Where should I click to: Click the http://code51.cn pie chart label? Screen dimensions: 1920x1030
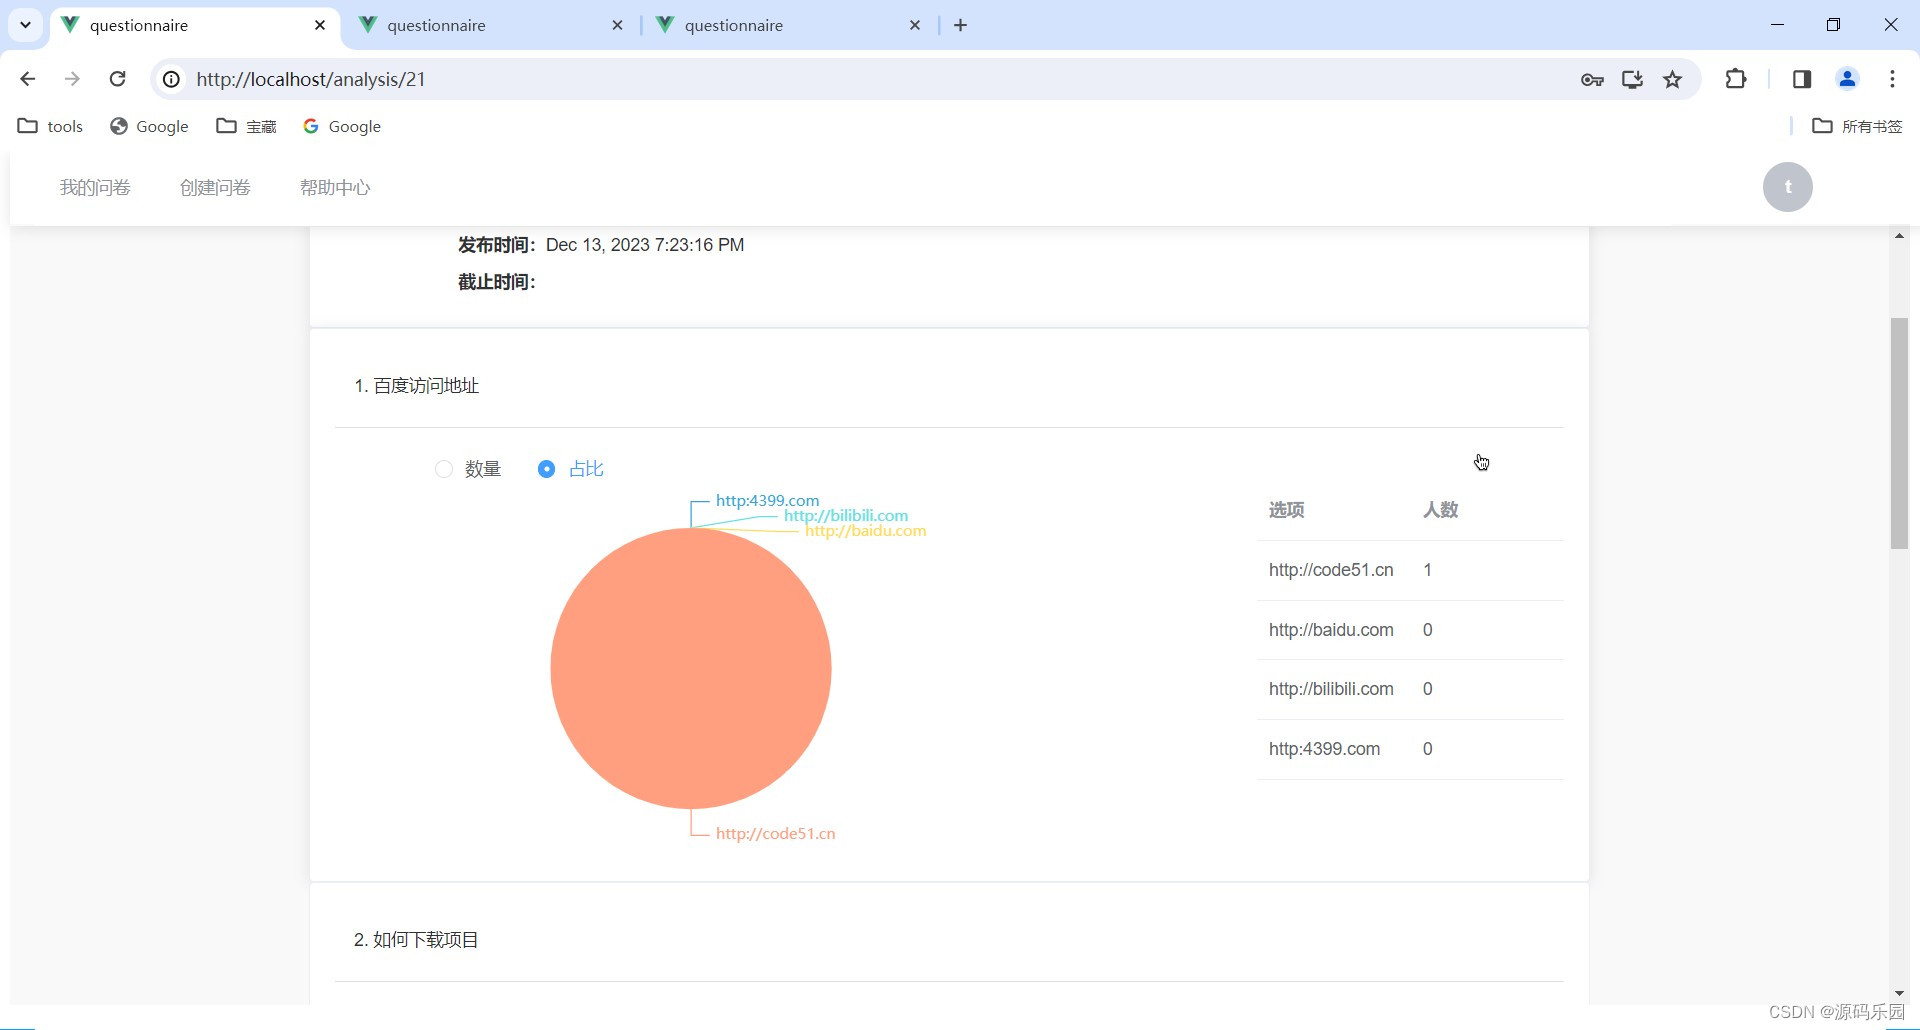pos(775,833)
